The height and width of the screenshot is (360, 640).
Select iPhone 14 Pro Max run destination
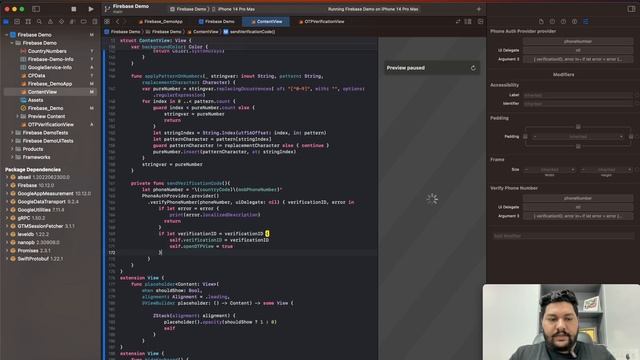(x=236, y=9)
